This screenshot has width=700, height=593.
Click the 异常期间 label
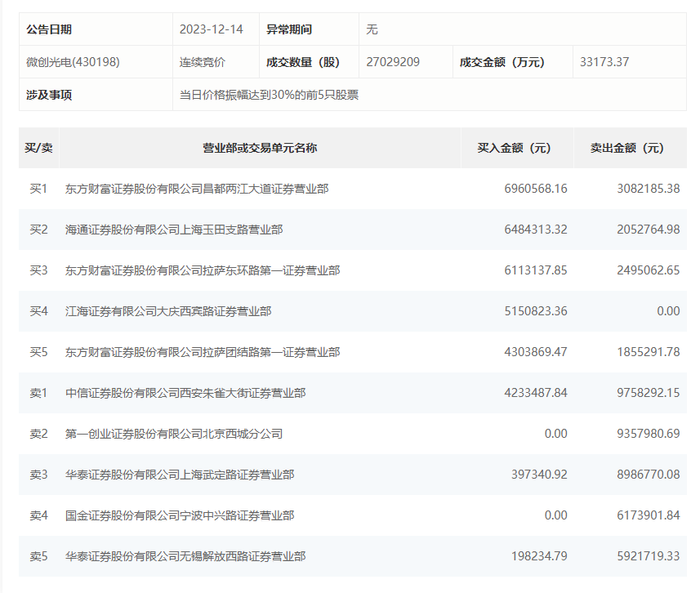pos(289,29)
